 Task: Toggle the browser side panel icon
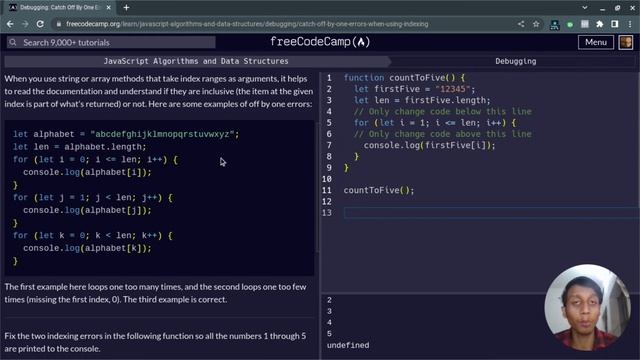pyautogui.click(x=614, y=24)
